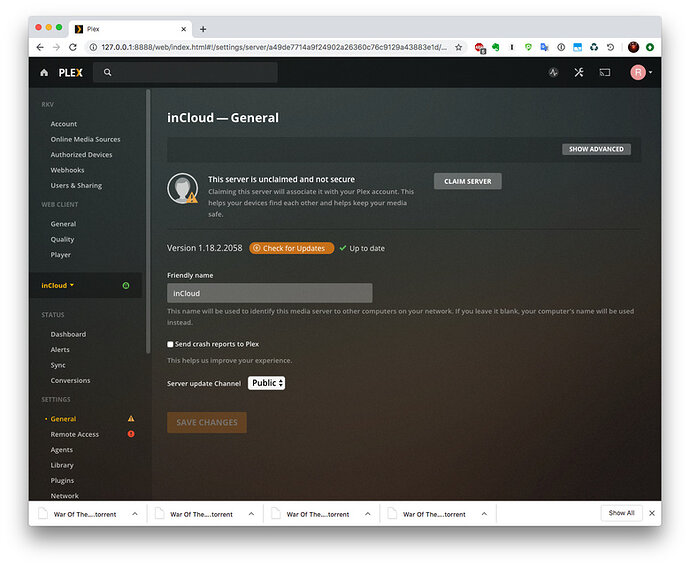Toggle Send crash reports to Plex checkbox
690x566 pixels.
point(170,344)
